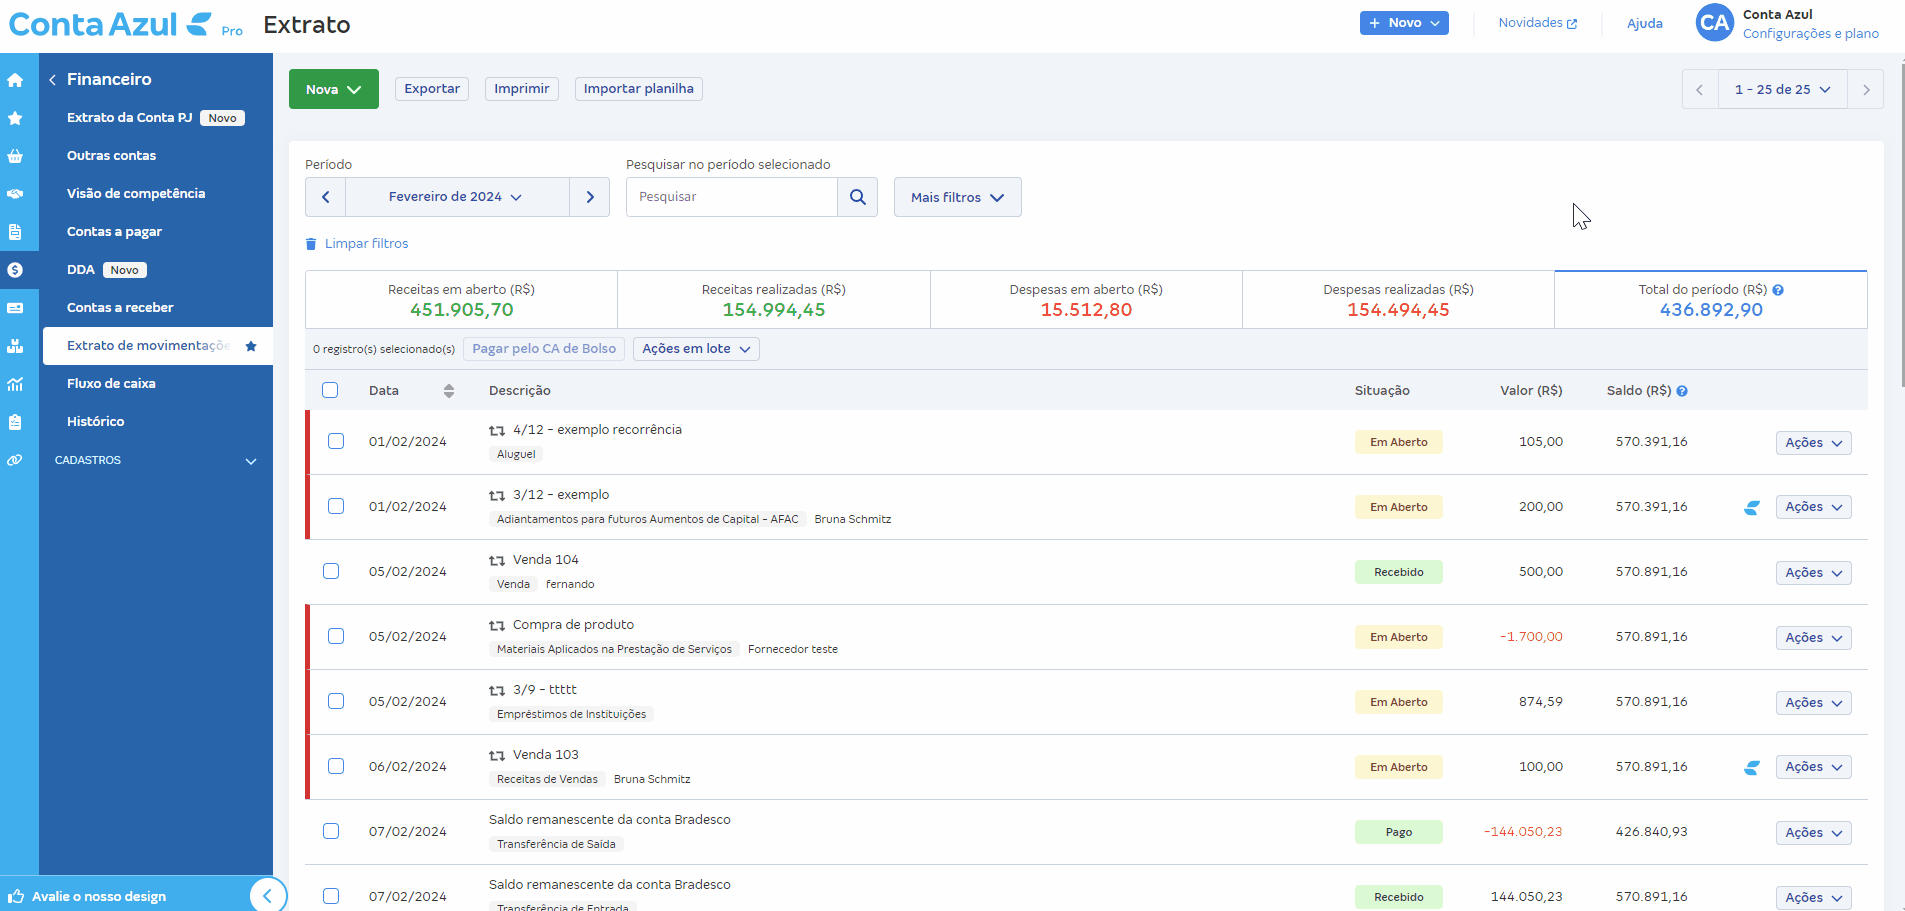Click the sort icon beside Data column
Screen dimensions: 1905x911
(449, 391)
